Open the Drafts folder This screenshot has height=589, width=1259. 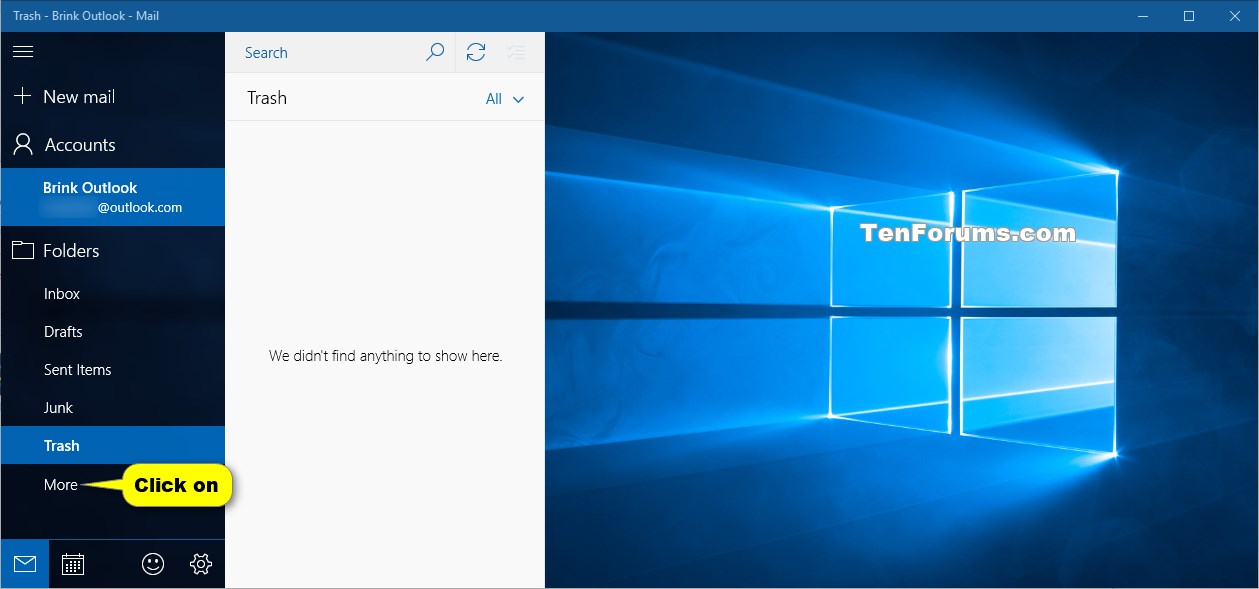pyautogui.click(x=113, y=332)
